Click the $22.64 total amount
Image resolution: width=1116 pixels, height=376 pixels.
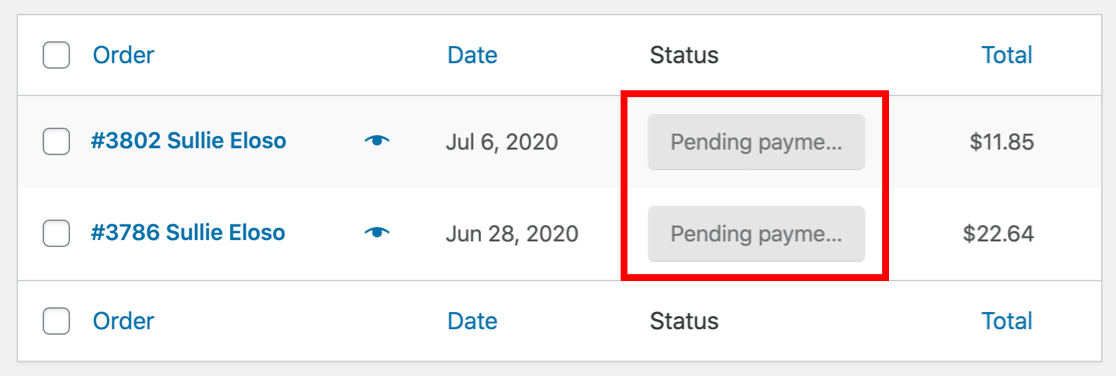(998, 233)
